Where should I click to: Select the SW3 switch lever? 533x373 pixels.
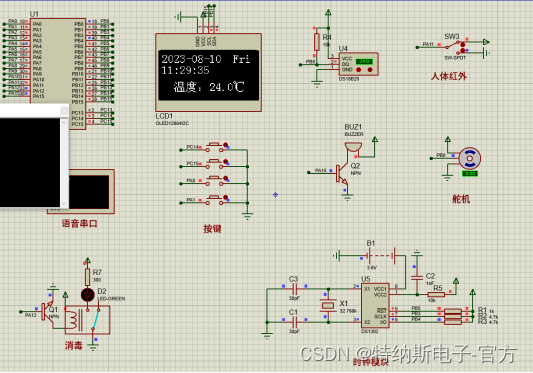(452, 45)
